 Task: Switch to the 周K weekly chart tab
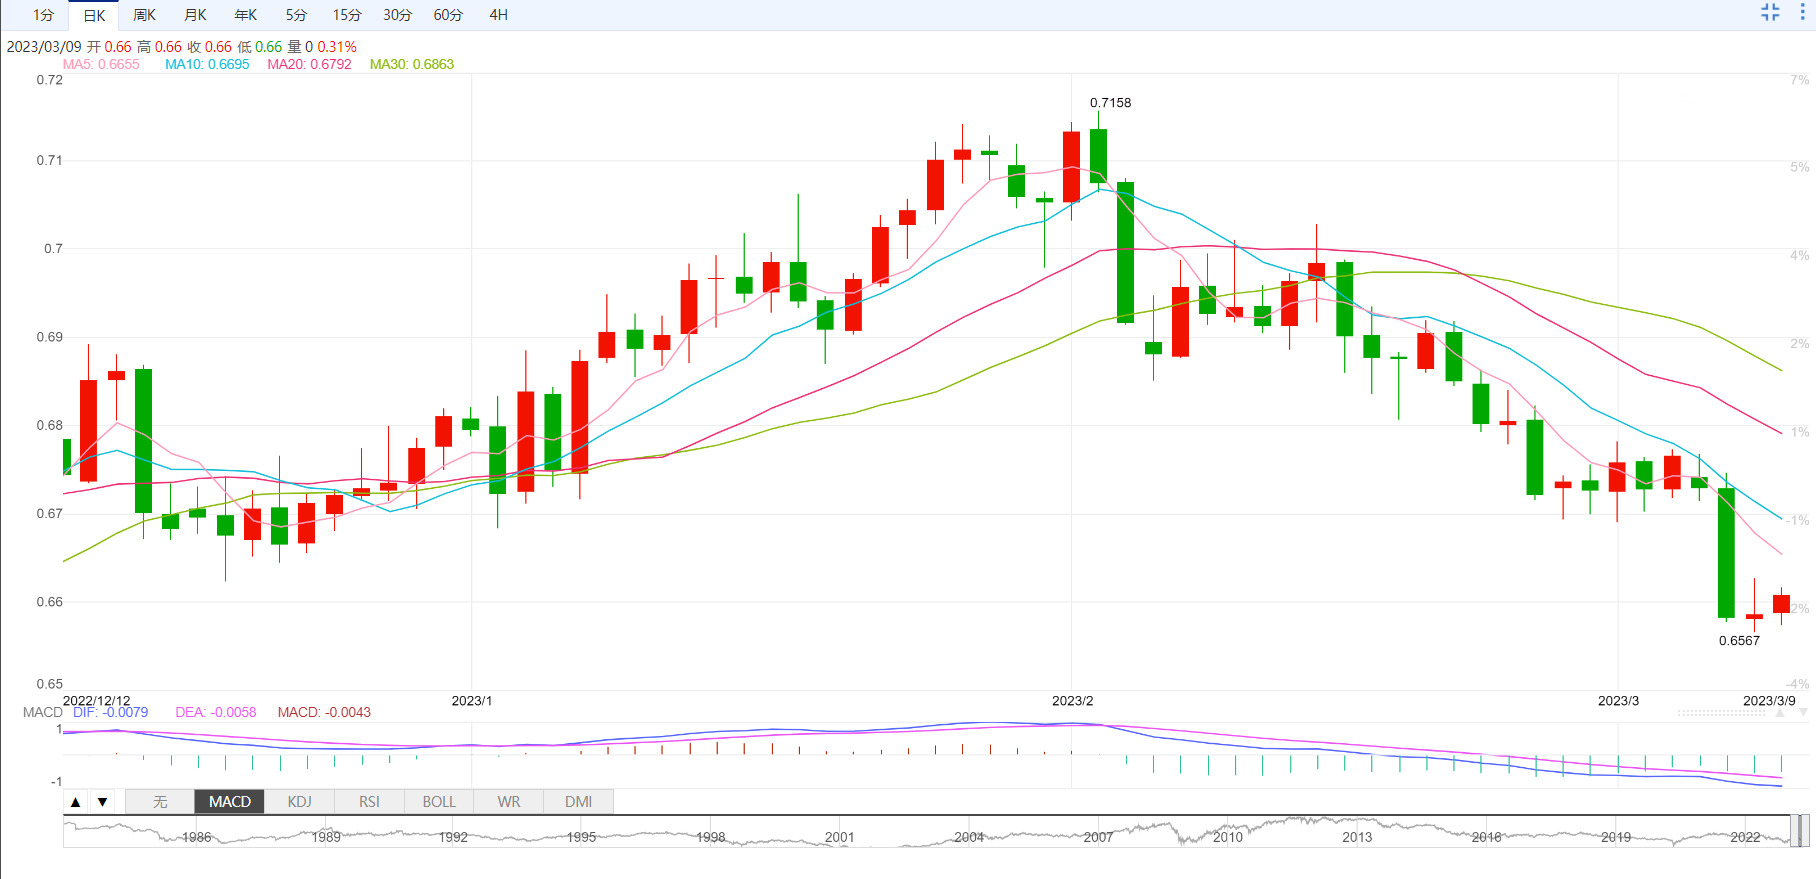[144, 15]
